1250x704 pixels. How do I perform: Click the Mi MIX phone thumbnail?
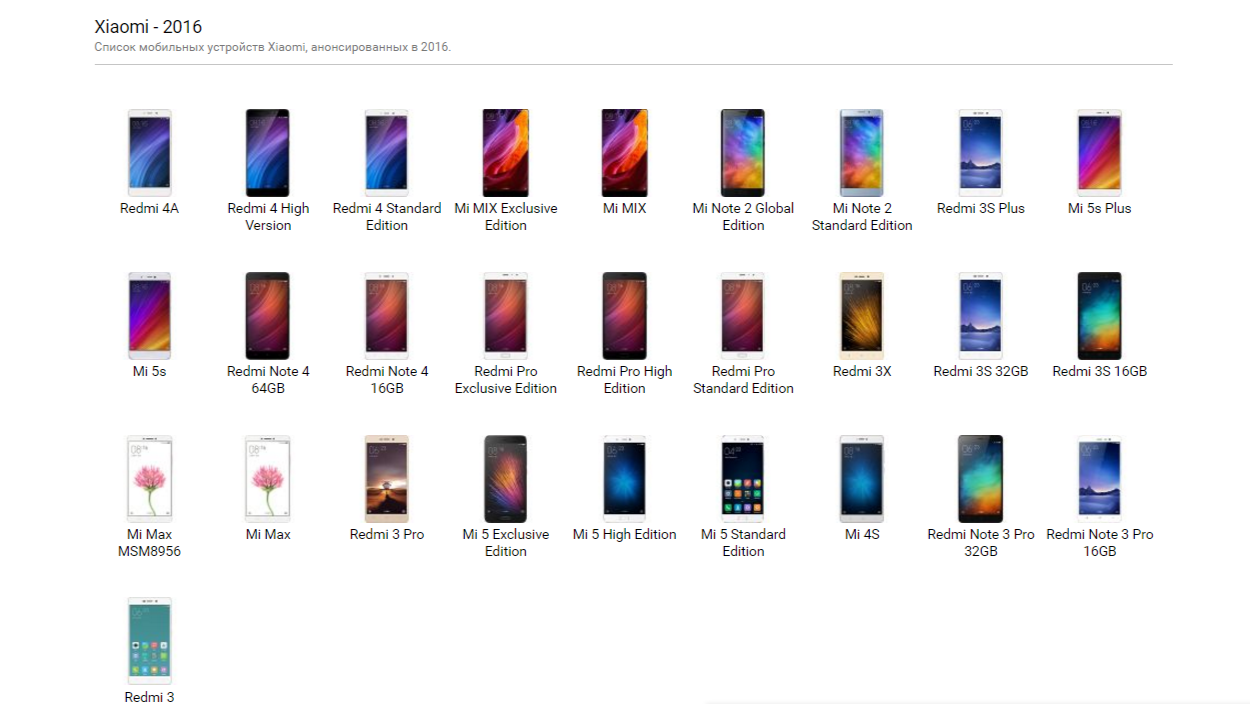tap(625, 153)
